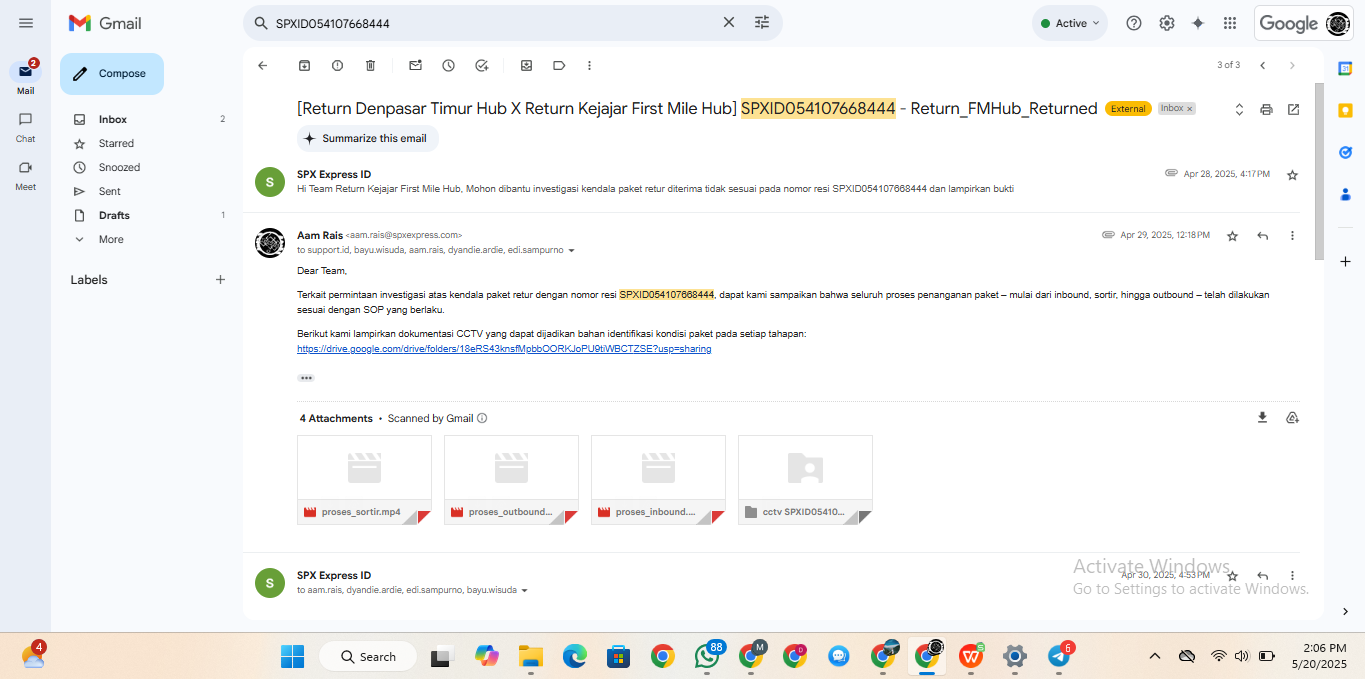The image size is (1365, 679).
Task: Open proses_inbound video attachment
Action: pyautogui.click(x=658, y=480)
